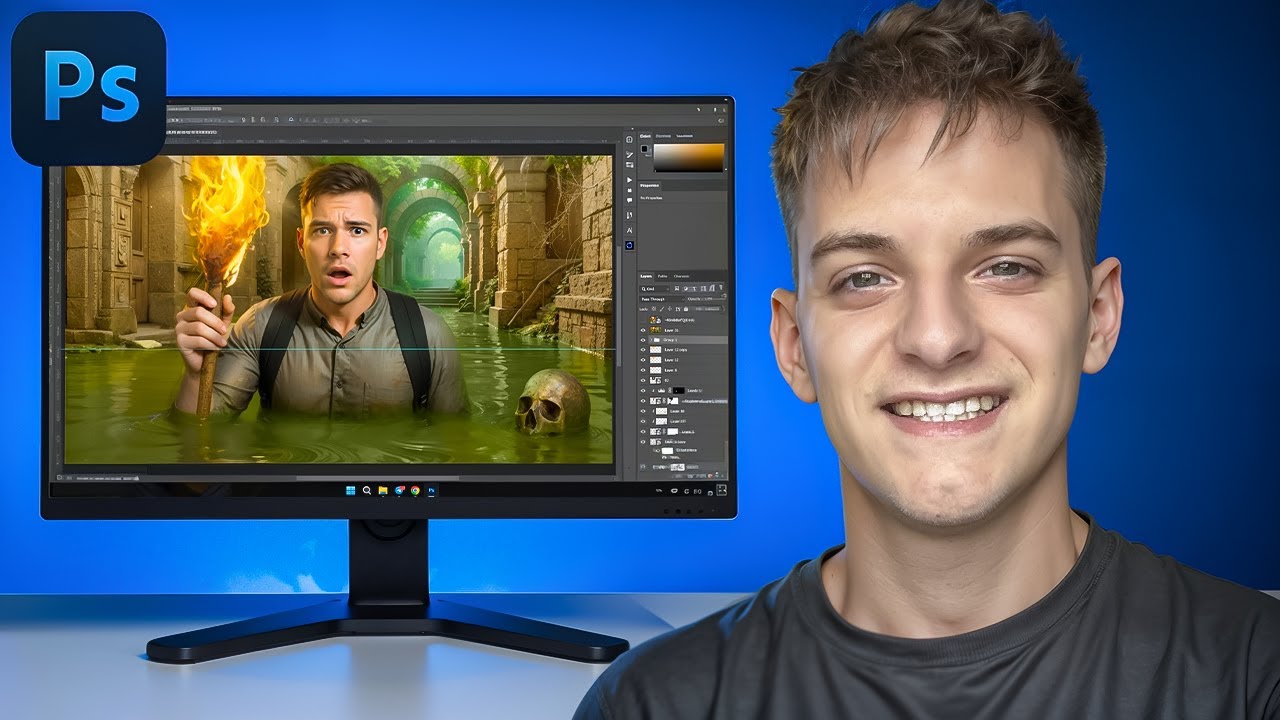Click the Levels 1 mask thumbnail
This screenshot has width=1280, height=720.
click(x=678, y=390)
